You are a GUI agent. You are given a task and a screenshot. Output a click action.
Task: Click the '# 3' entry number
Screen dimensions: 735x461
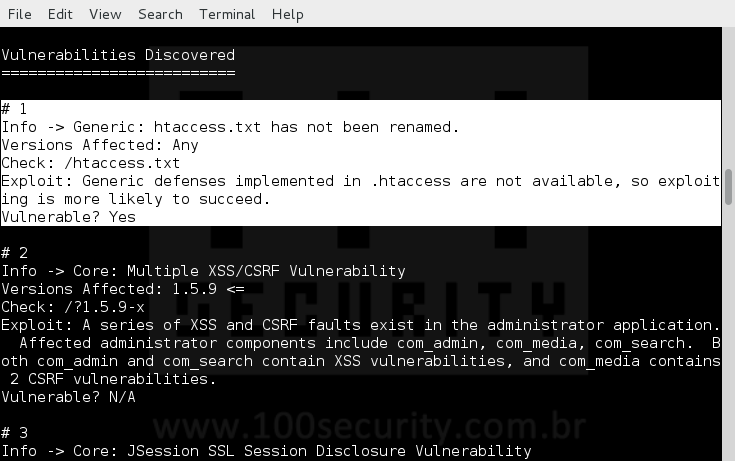15,433
